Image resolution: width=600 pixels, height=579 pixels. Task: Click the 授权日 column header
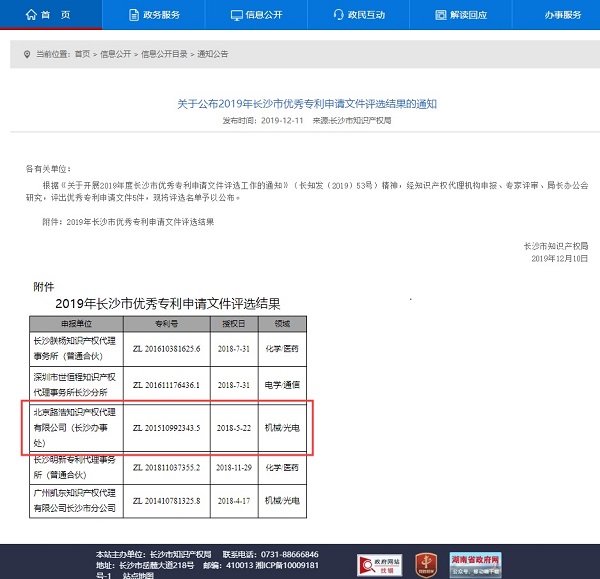tap(234, 324)
